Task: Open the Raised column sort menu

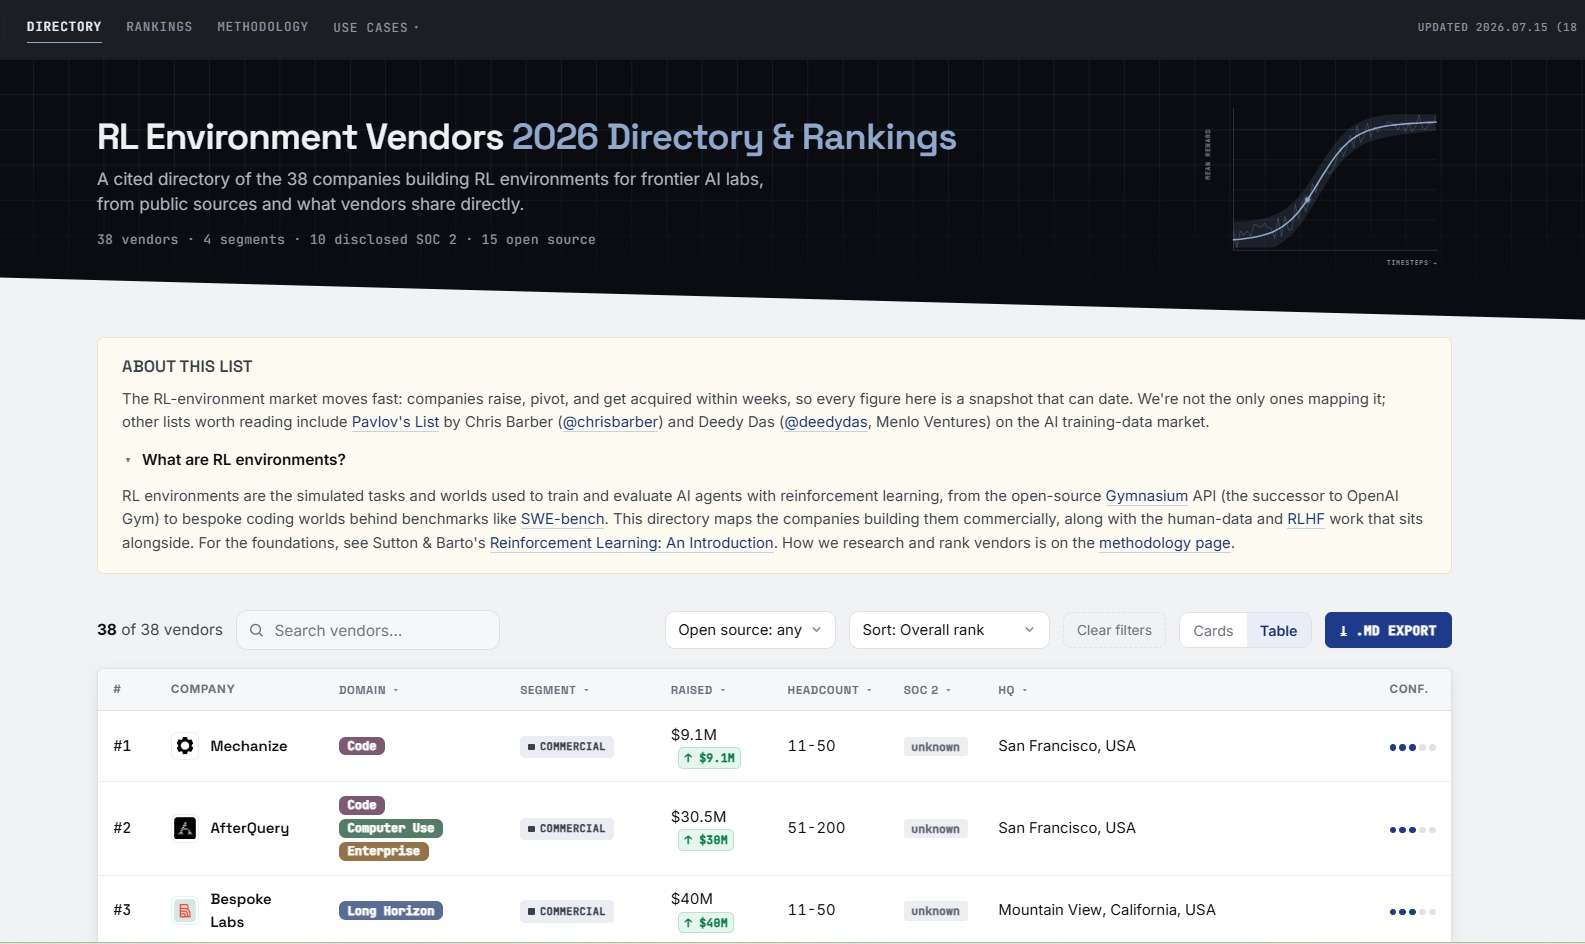Action: [x=698, y=690]
